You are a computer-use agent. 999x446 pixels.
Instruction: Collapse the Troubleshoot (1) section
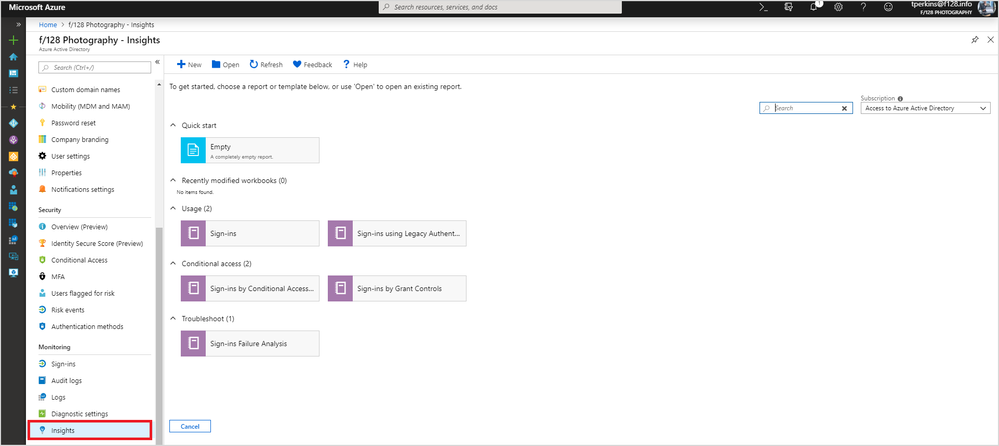173,318
